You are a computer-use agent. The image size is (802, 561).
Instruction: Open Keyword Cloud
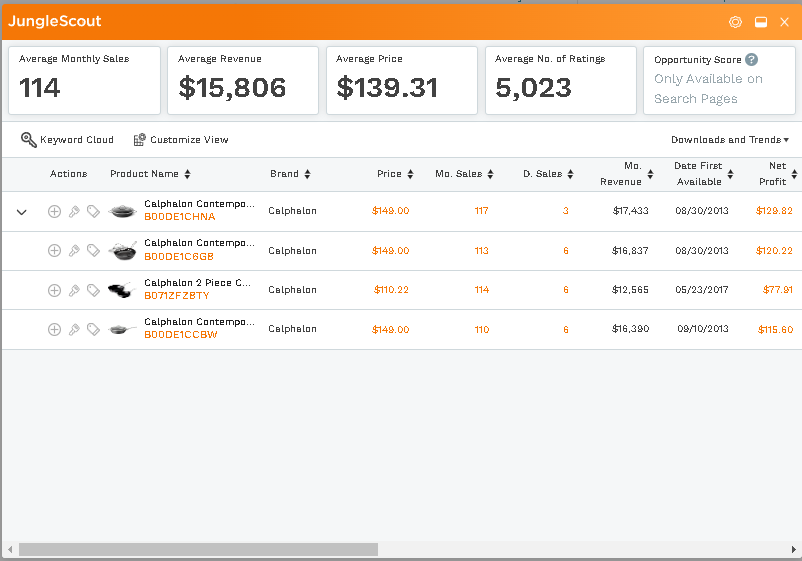tap(67, 140)
